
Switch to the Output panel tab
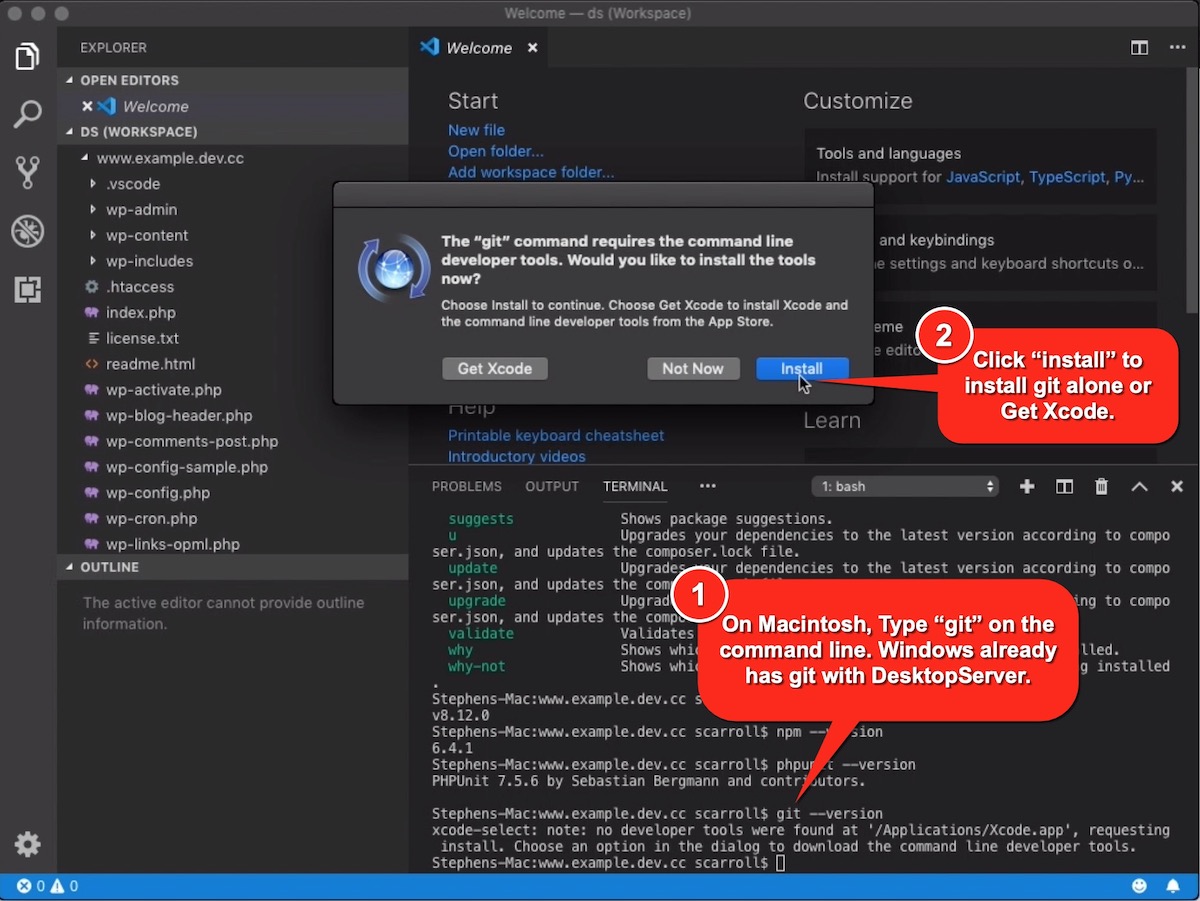coord(552,486)
